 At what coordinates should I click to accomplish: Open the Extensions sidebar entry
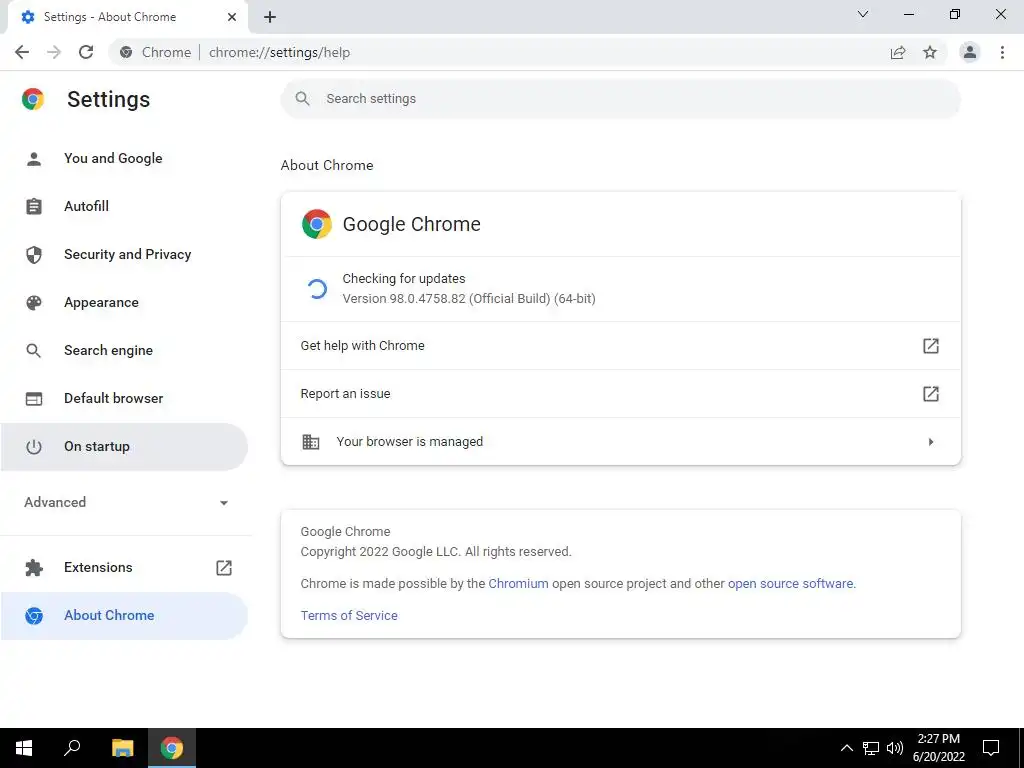125,568
